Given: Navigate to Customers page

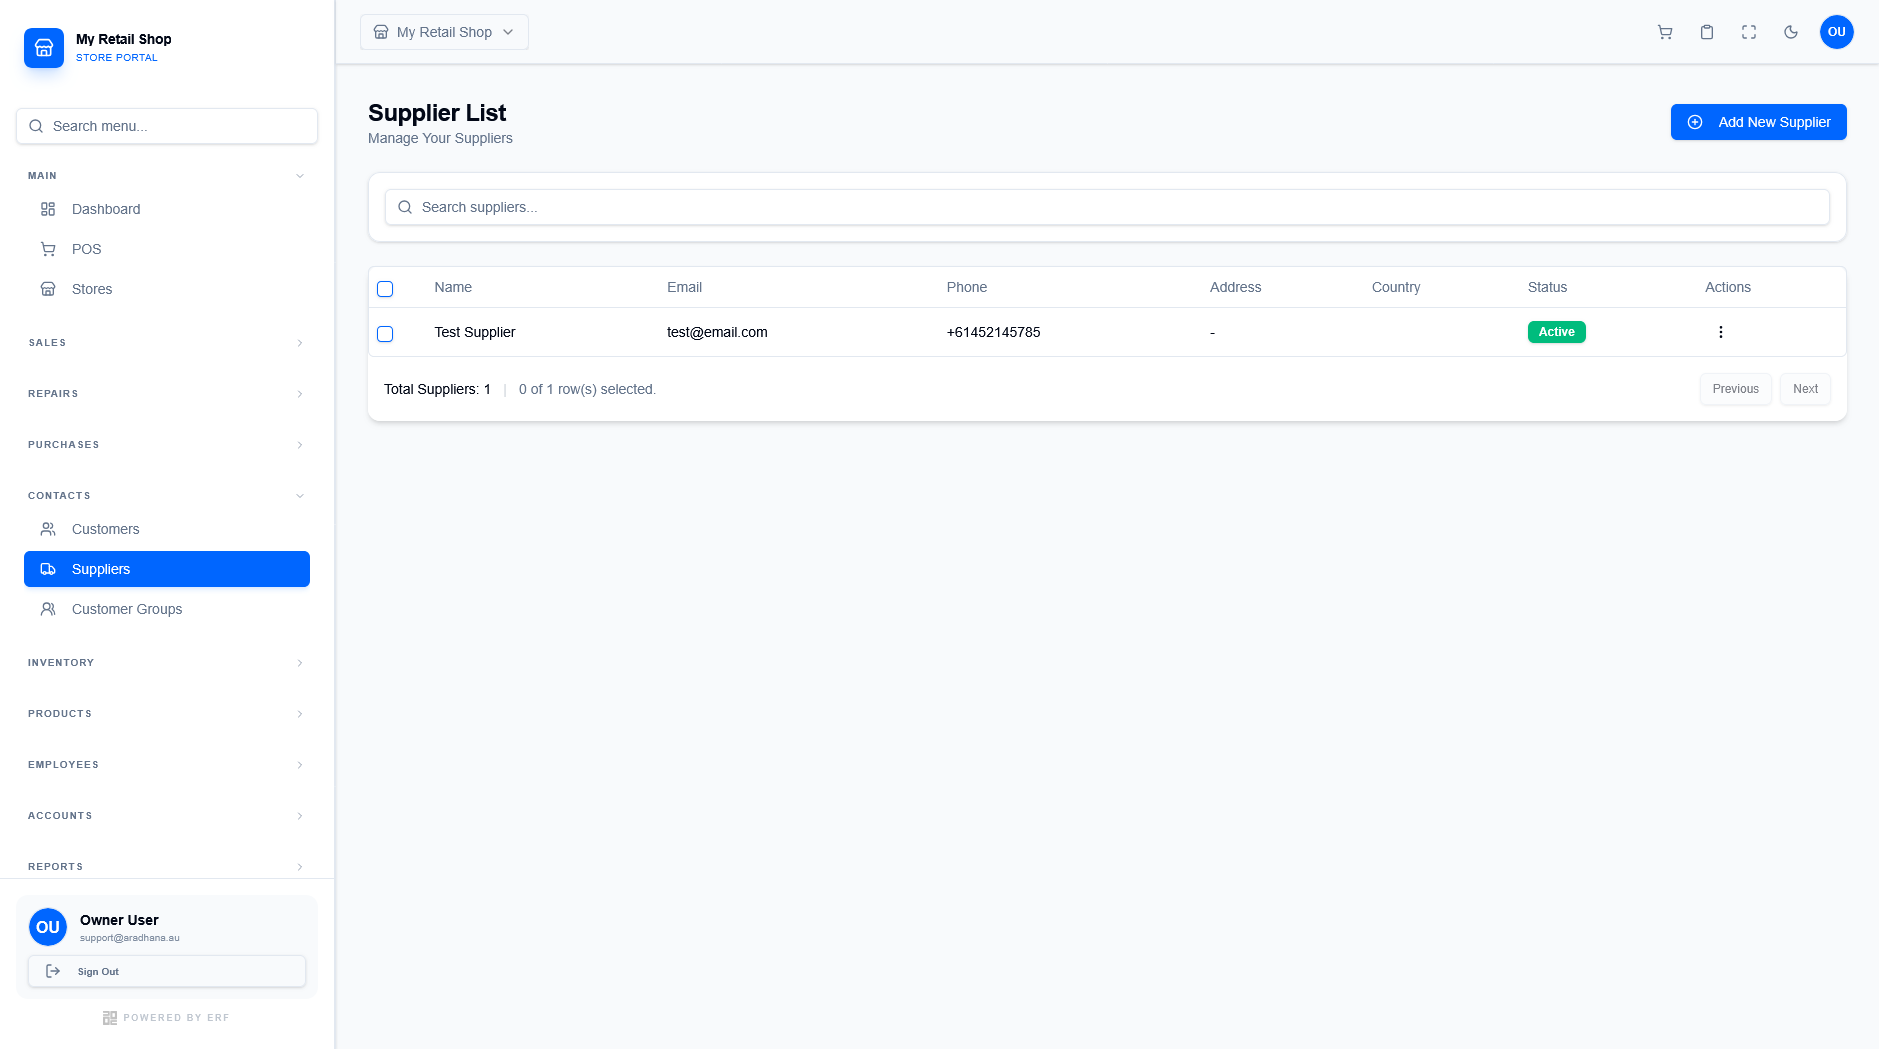Looking at the screenshot, I should 105,529.
